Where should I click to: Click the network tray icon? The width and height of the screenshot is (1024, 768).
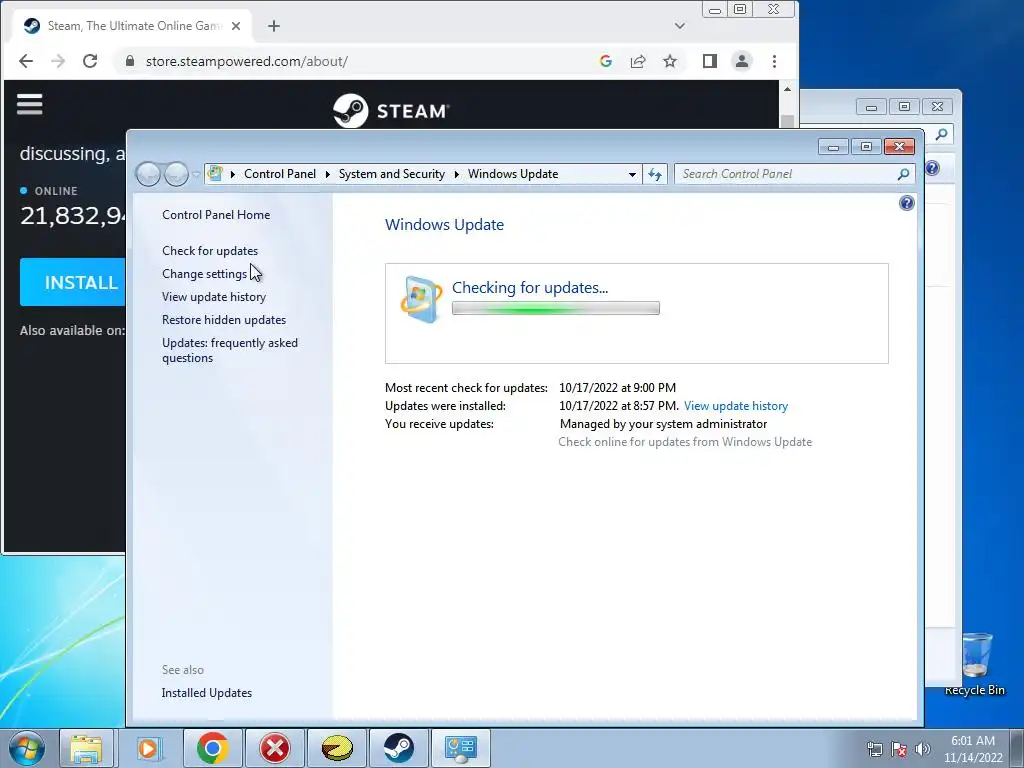tap(874, 750)
